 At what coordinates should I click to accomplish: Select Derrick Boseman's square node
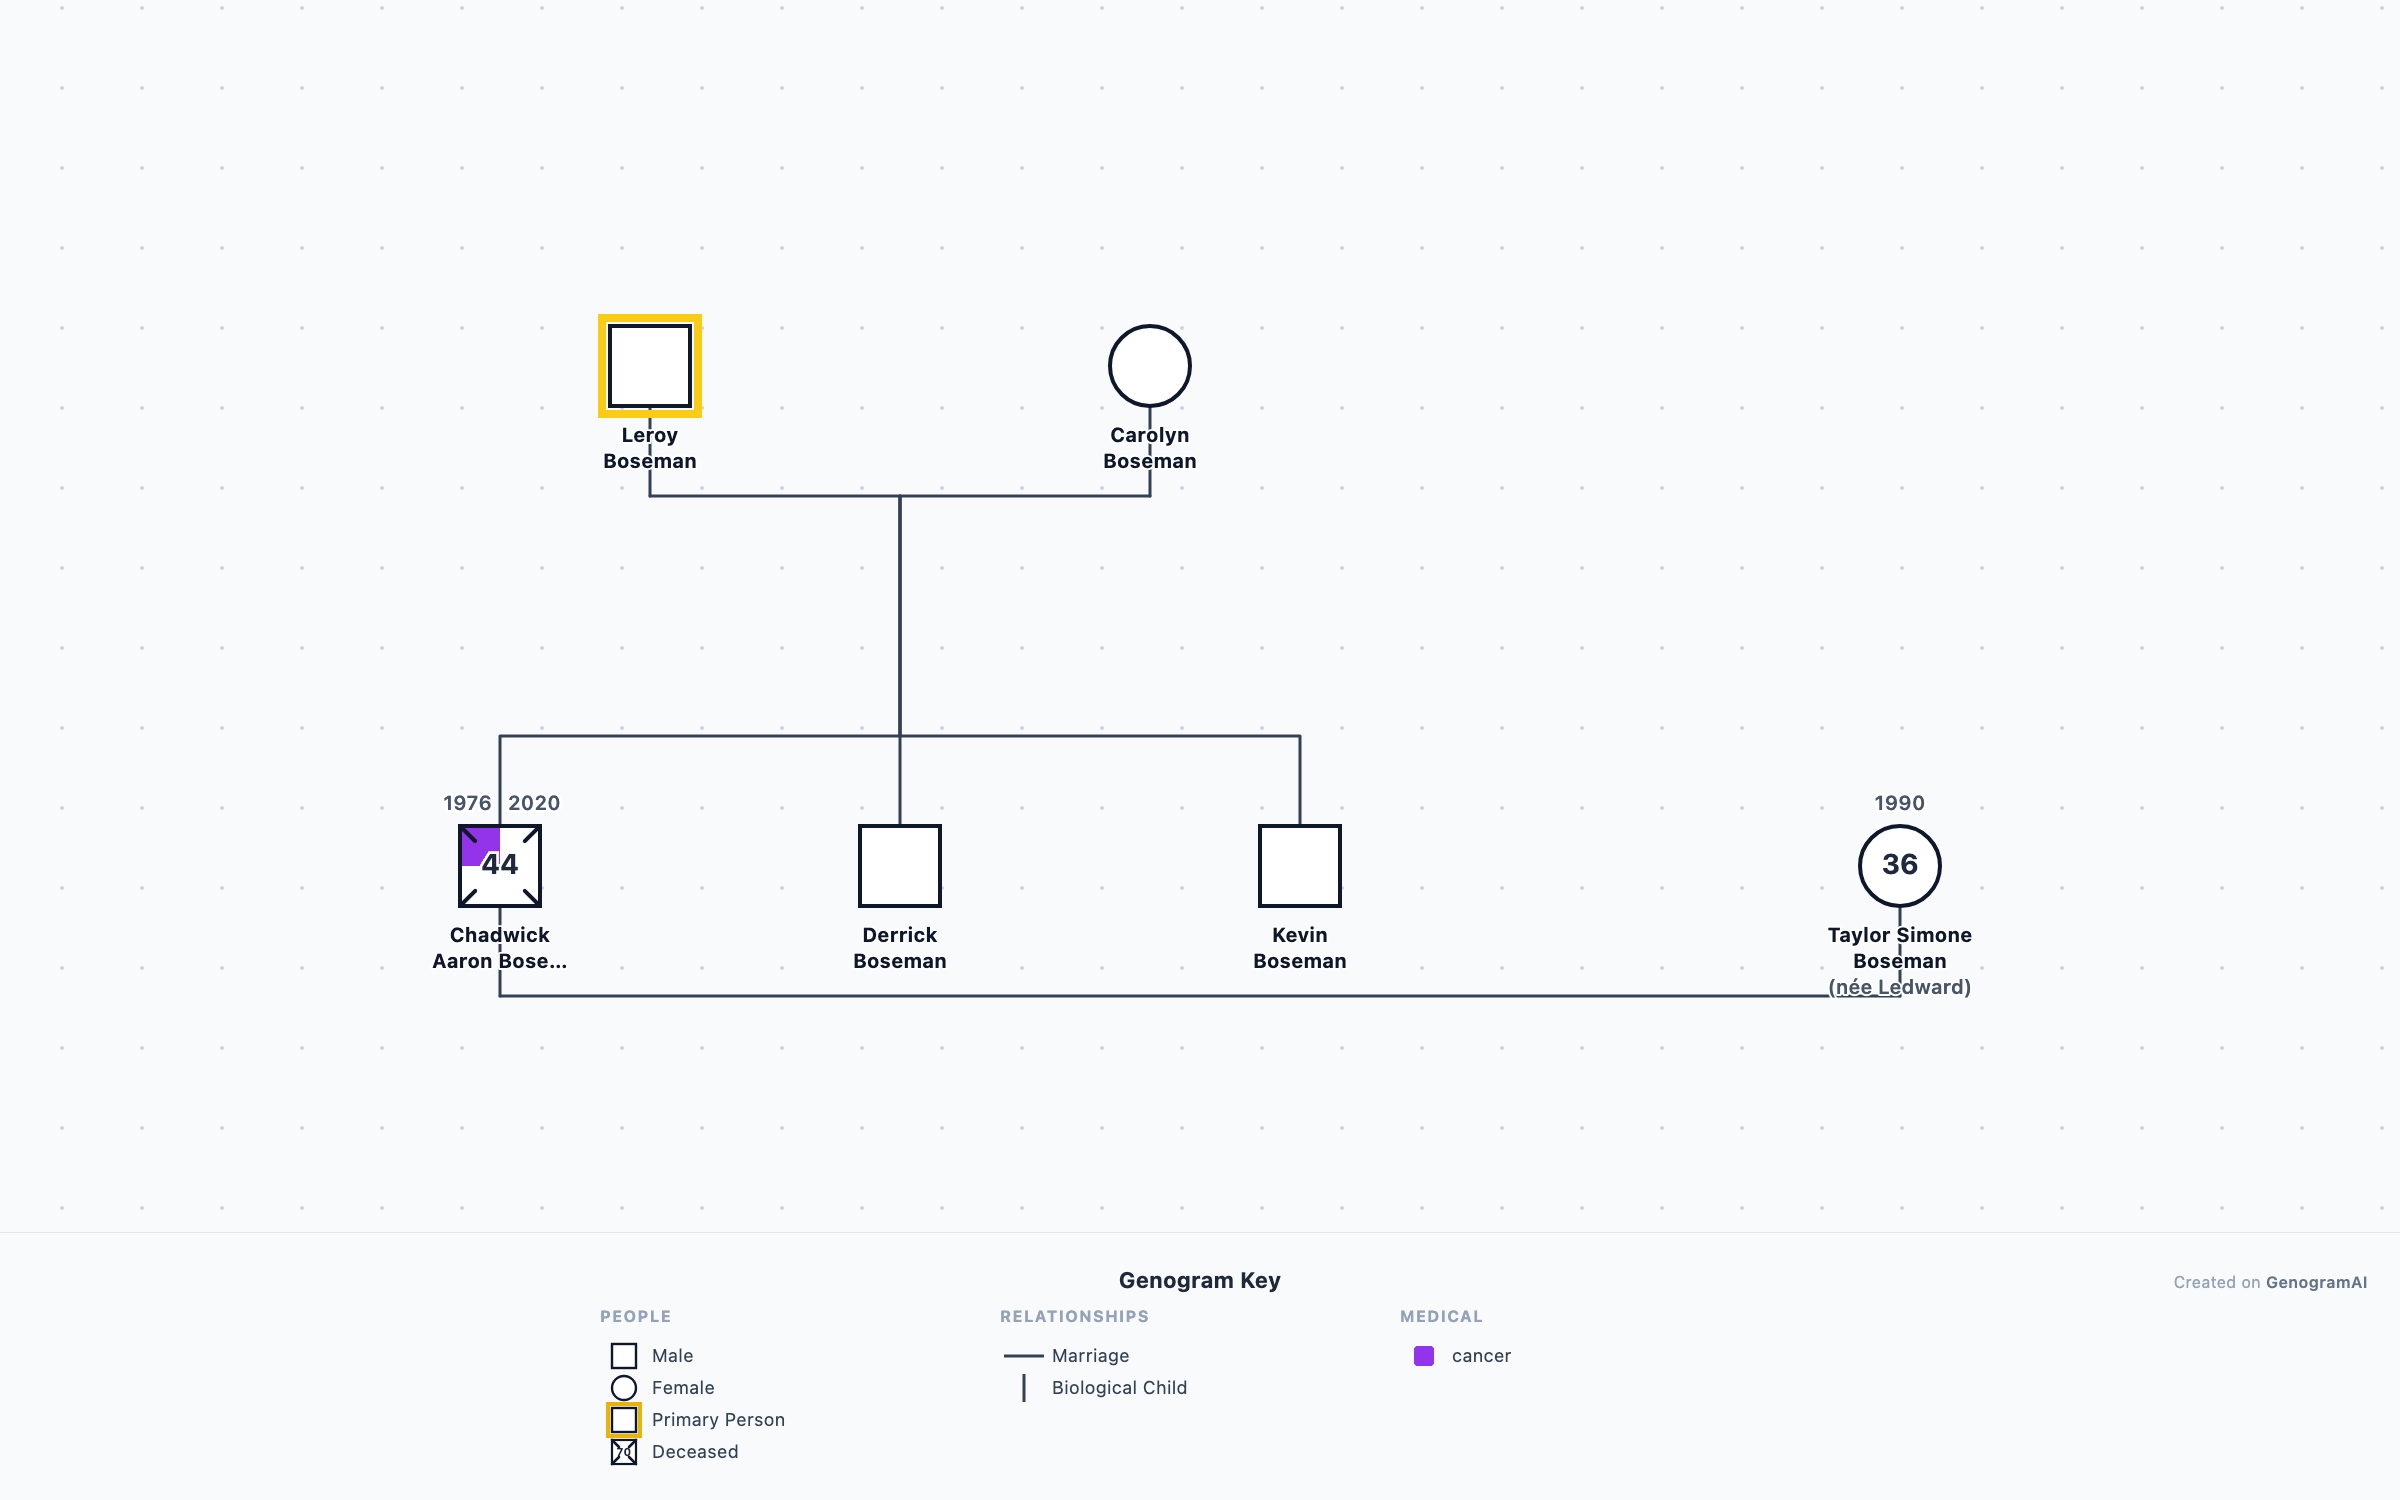tap(900, 866)
